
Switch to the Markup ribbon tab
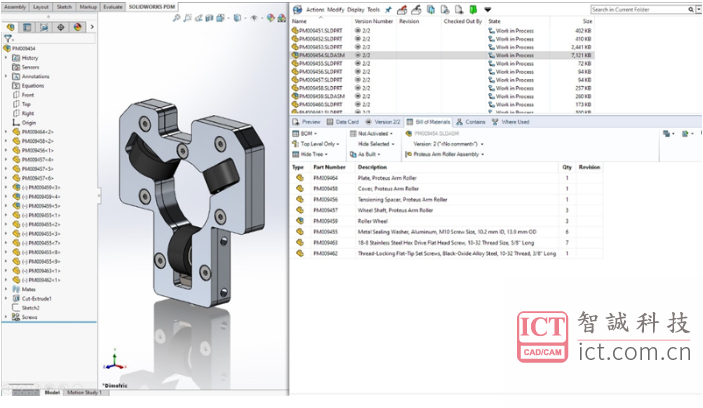tap(88, 7)
